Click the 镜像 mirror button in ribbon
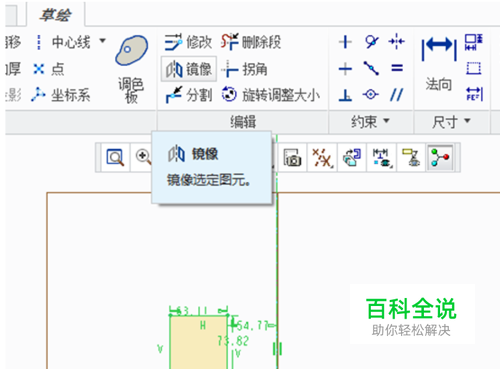The width and height of the screenshot is (500, 369). tap(189, 69)
